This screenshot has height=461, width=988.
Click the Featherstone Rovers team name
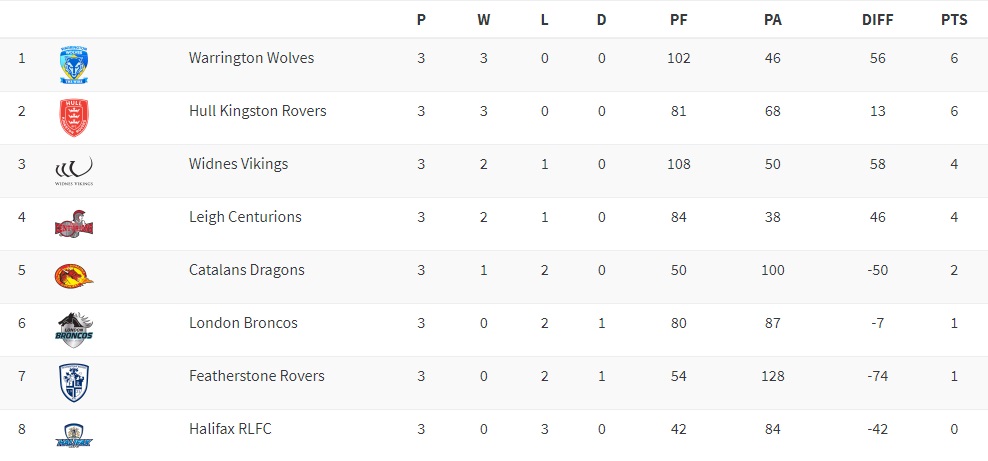point(256,376)
